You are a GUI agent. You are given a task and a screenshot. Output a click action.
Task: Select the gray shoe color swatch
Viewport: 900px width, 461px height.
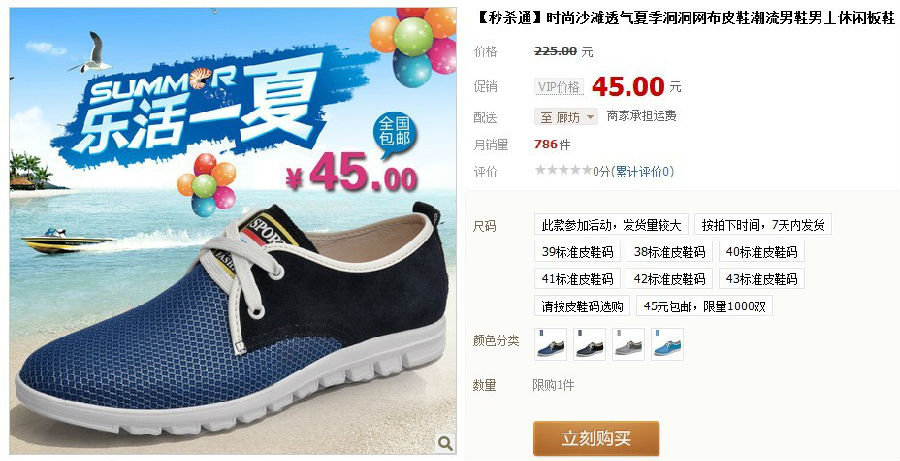tap(629, 344)
